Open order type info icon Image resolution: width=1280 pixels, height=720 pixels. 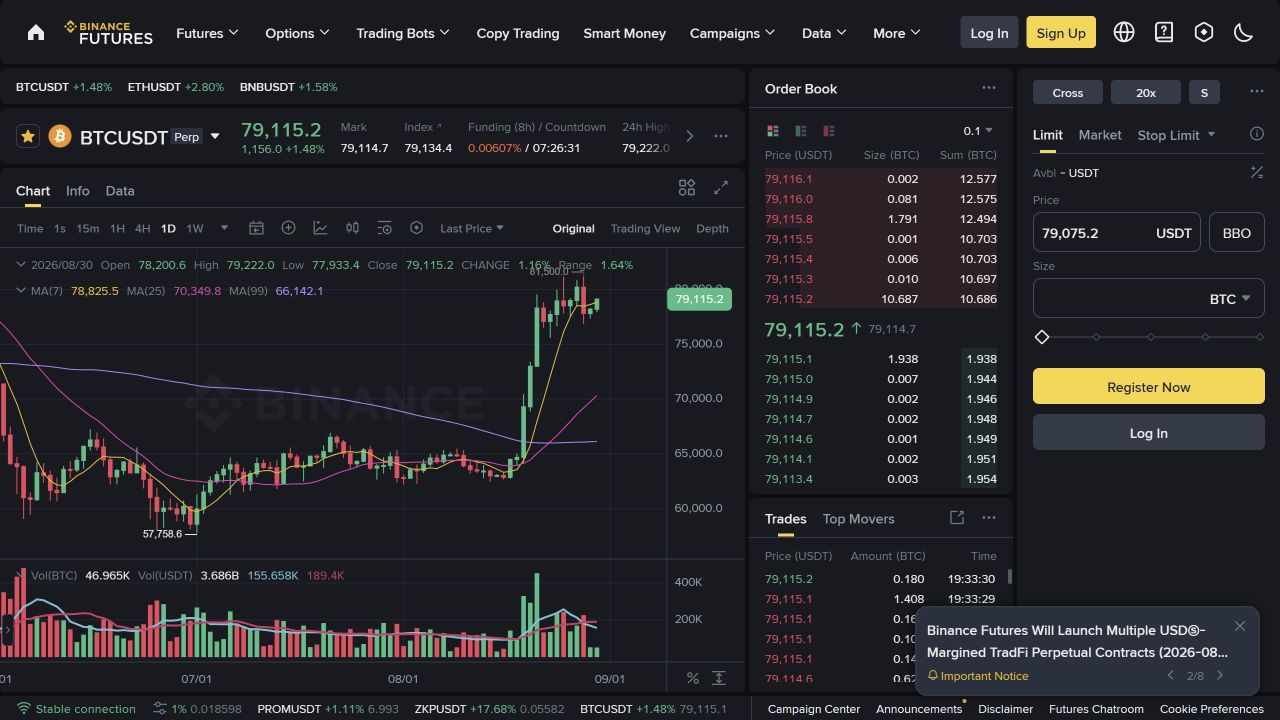tap(1257, 134)
